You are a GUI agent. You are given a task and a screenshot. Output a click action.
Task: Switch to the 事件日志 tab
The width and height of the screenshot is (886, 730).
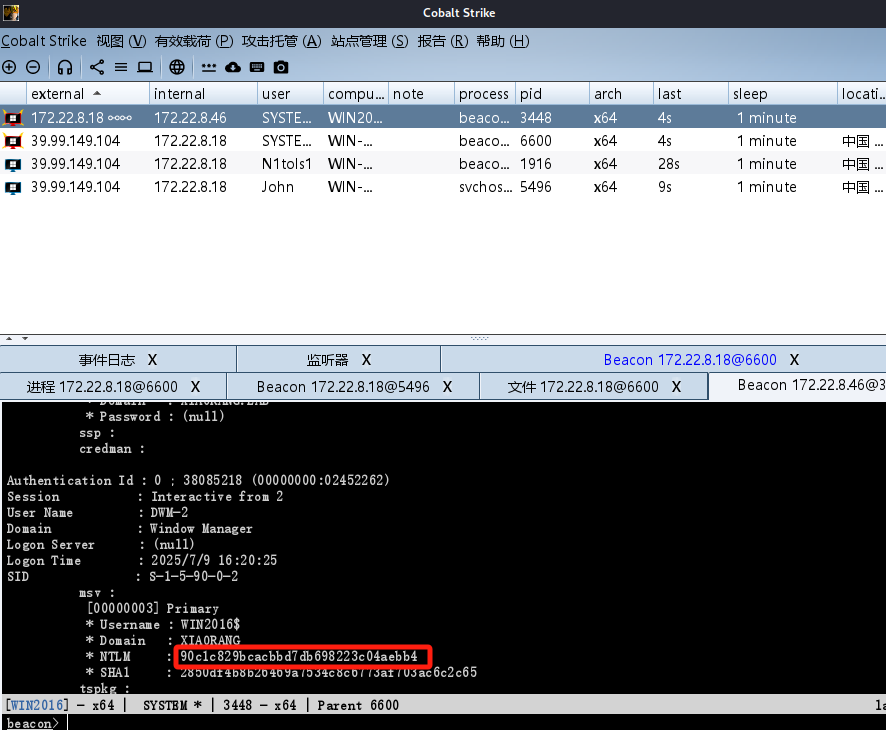[106, 360]
